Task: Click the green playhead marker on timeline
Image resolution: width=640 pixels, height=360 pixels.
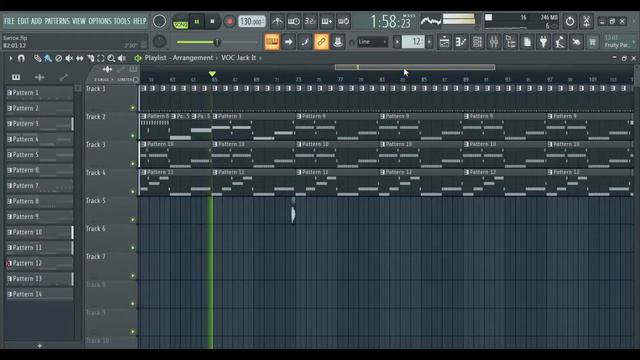Action: coord(212,74)
